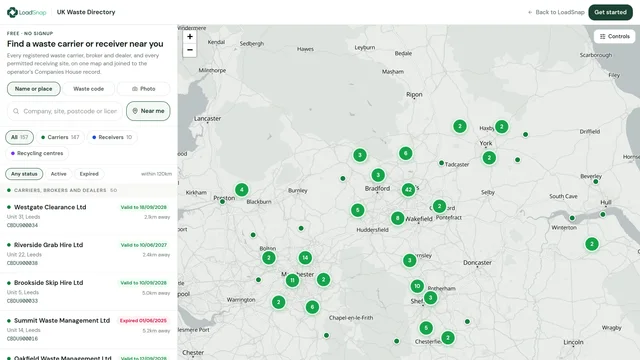Click Get started button
Viewport: 640px width, 360px height.
tap(610, 12)
